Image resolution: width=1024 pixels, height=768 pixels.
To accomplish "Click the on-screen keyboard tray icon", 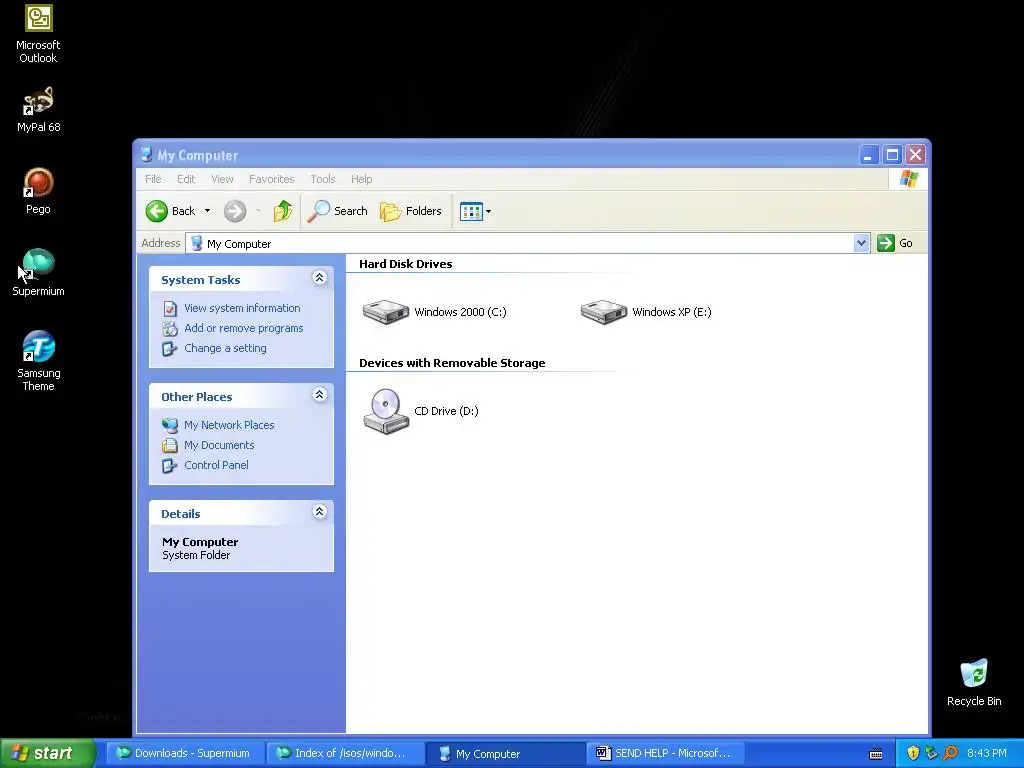I will [x=876, y=754].
